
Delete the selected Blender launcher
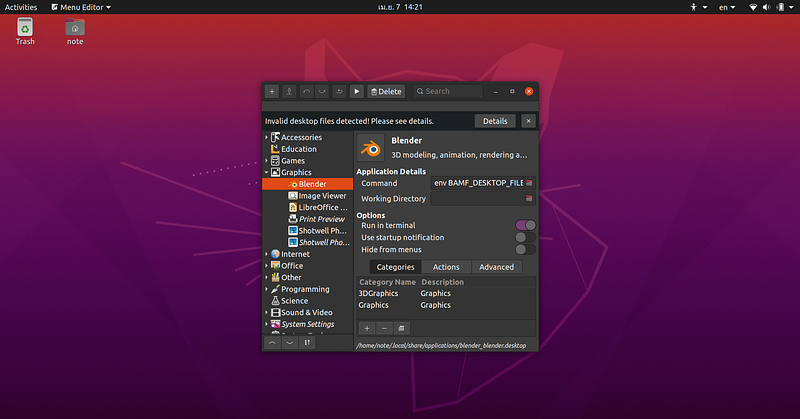(x=386, y=91)
